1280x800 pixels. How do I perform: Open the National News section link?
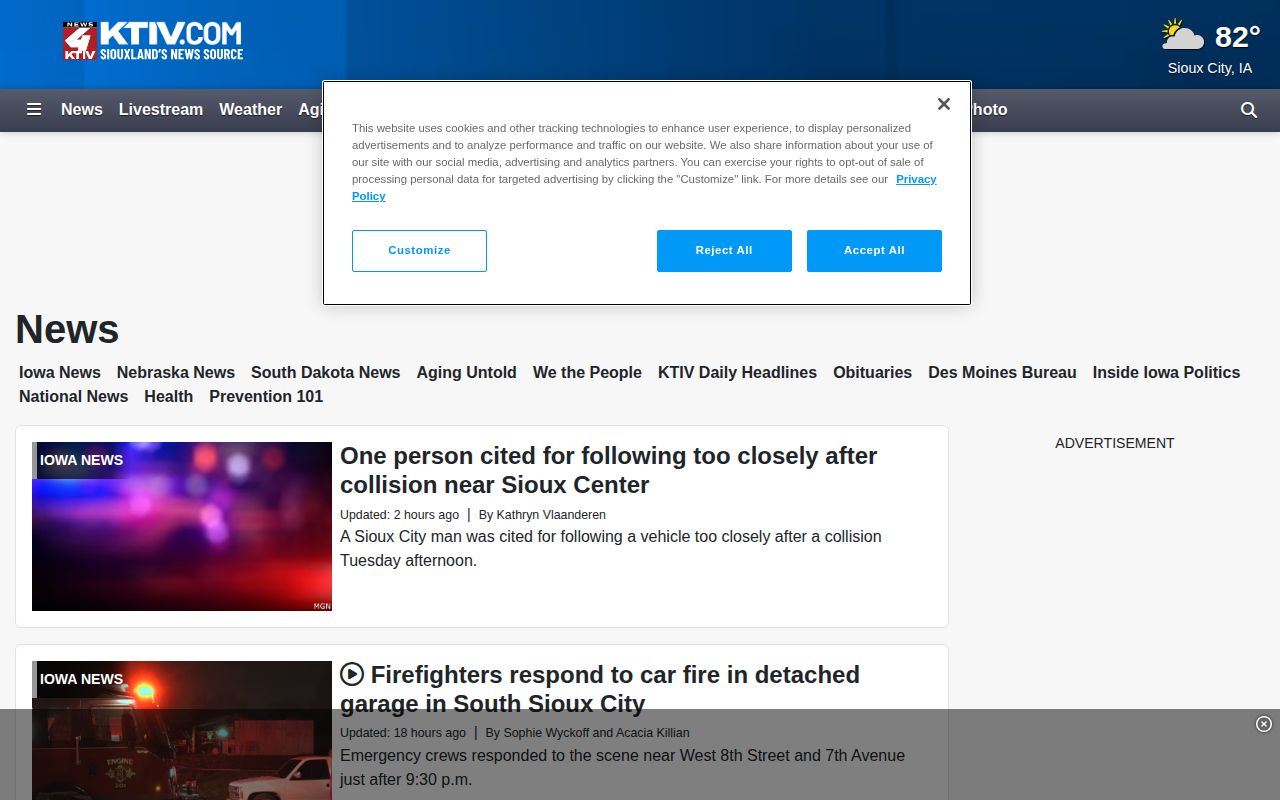pos(74,396)
